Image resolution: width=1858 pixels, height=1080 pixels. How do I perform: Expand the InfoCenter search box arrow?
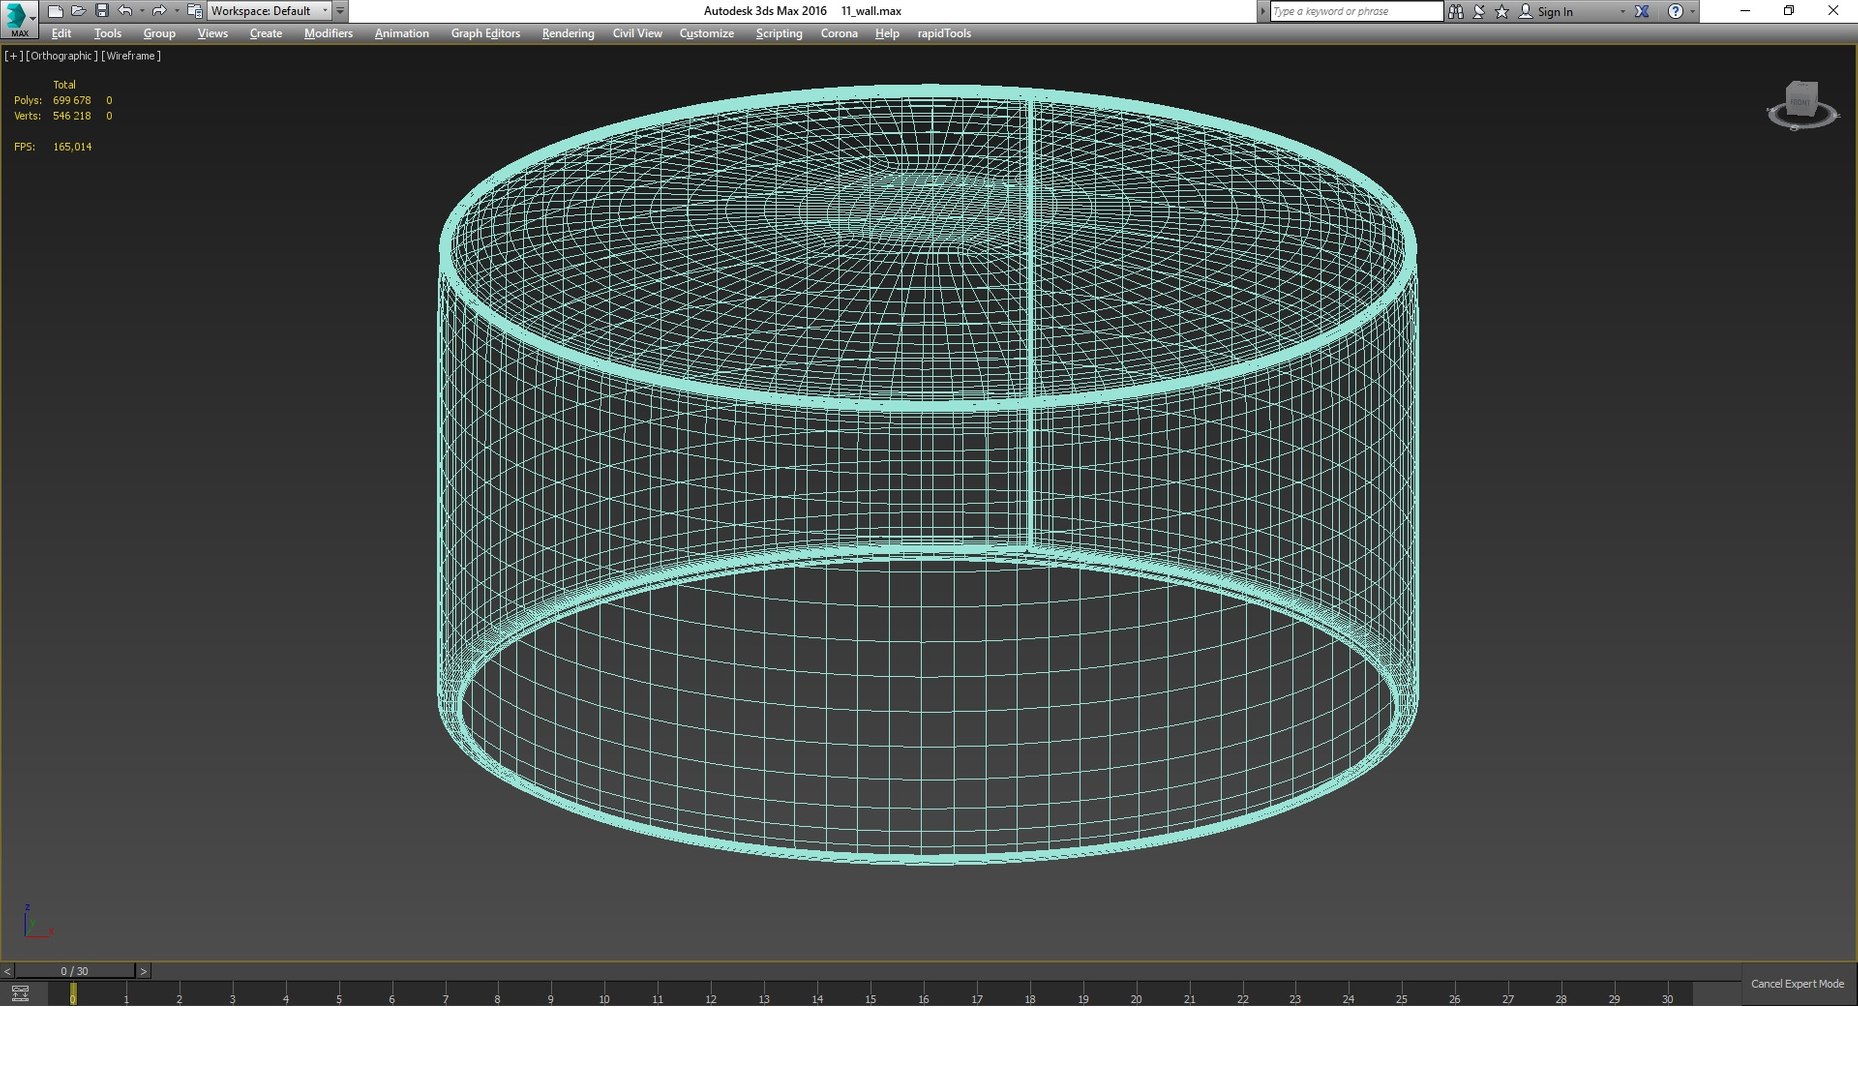1263,11
